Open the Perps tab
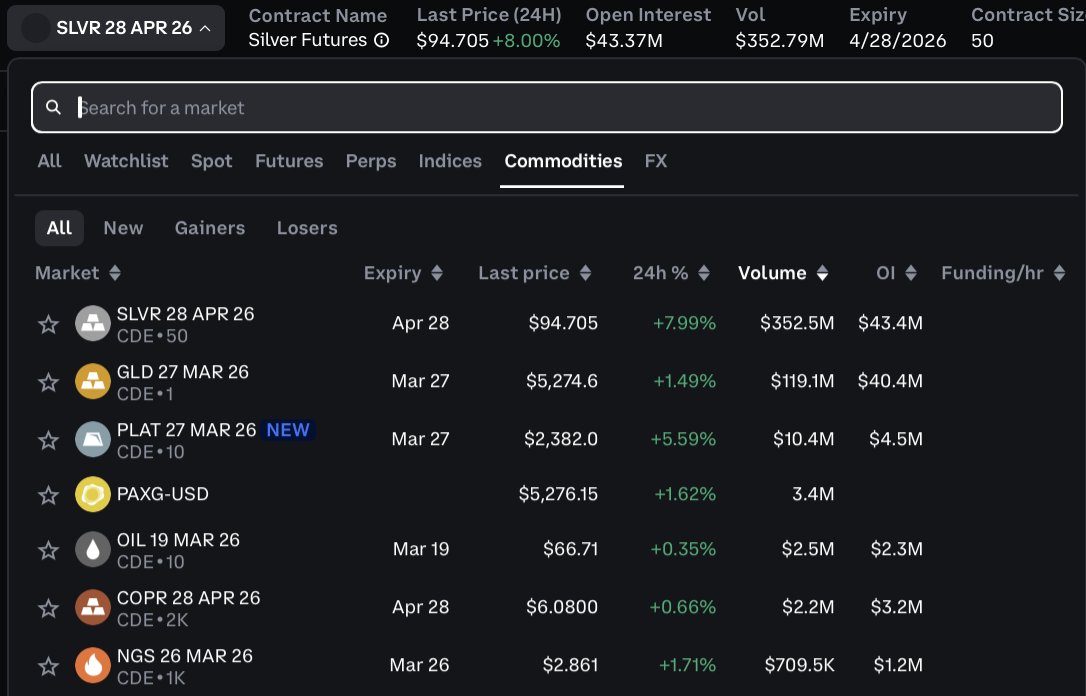 tap(371, 161)
